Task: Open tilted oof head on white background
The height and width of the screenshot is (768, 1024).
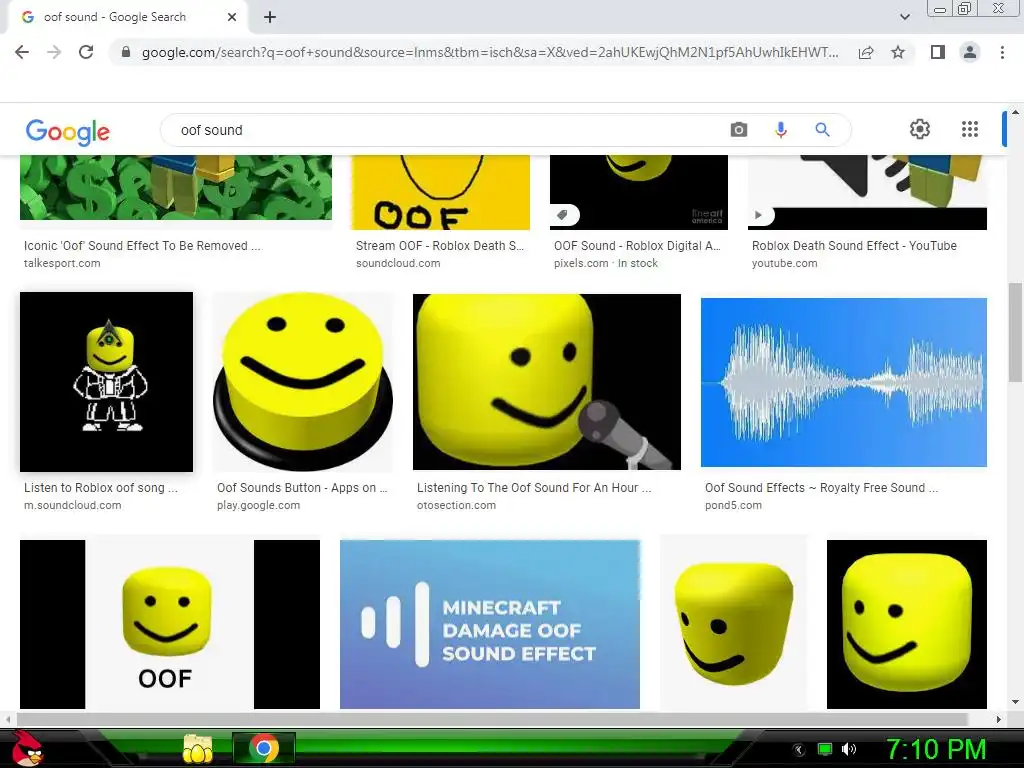Action: point(734,624)
